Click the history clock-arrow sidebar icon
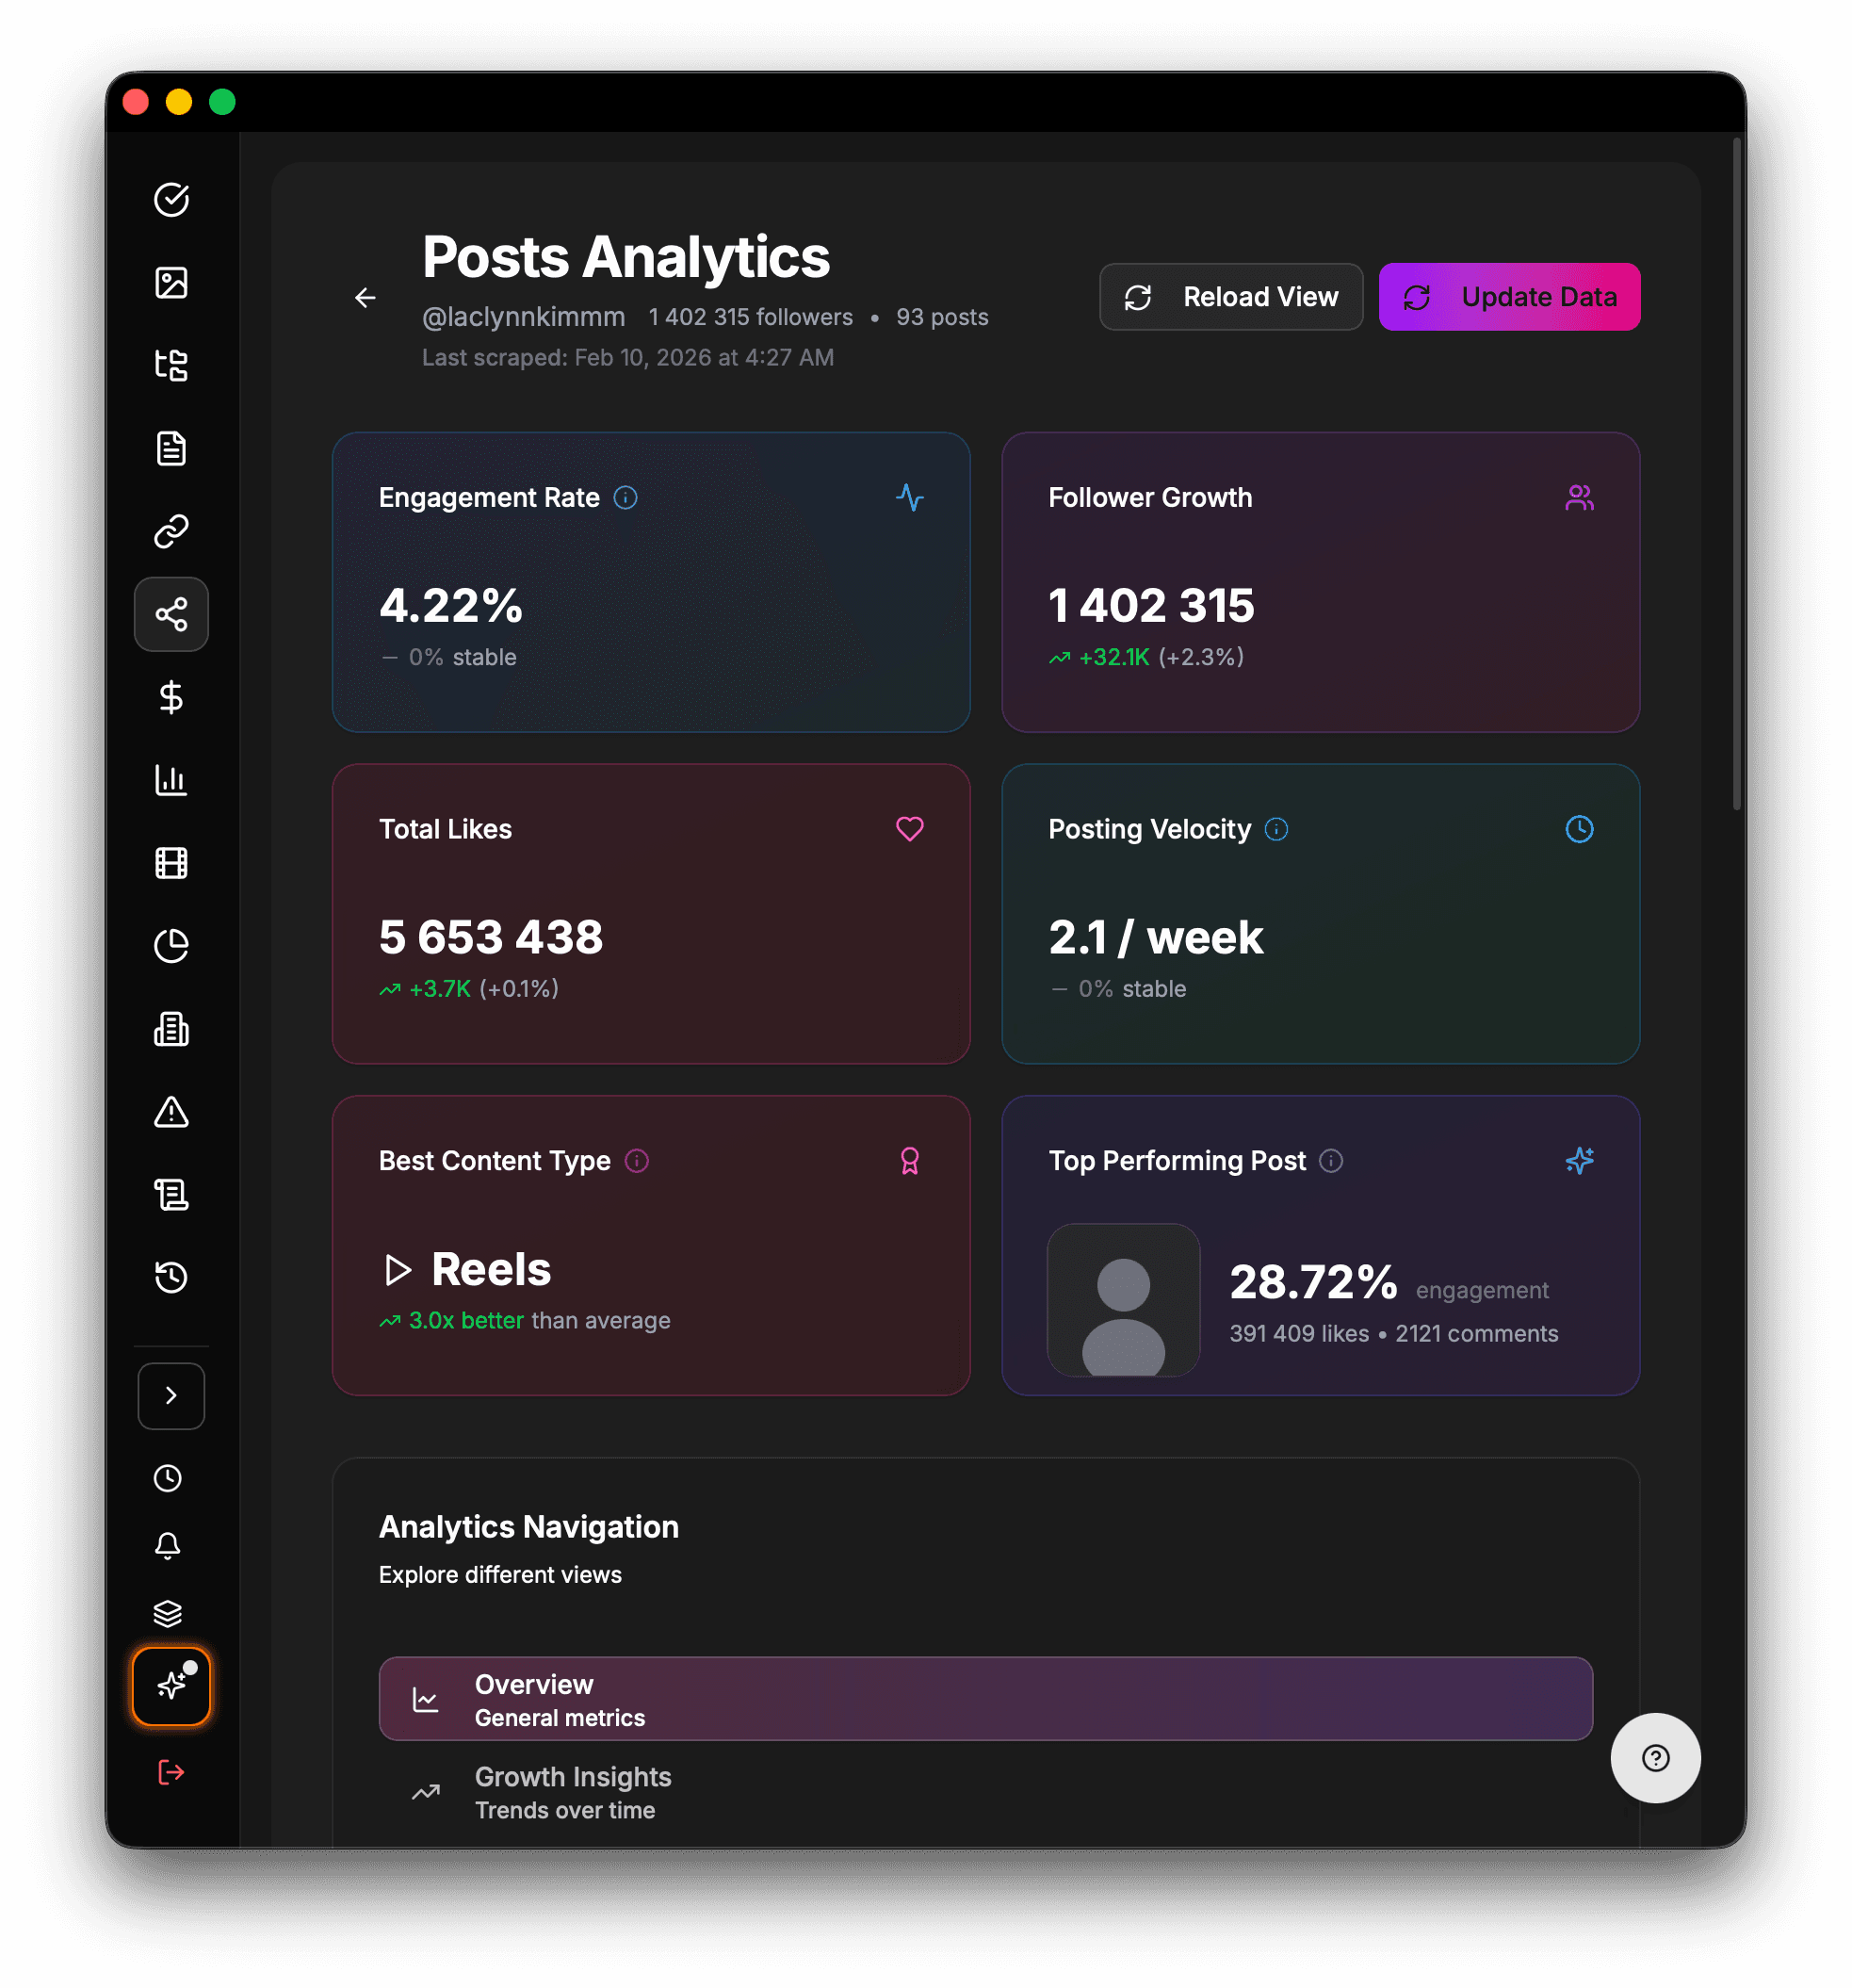The width and height of the screenshot is (1852, 1988). [171, 1277]
